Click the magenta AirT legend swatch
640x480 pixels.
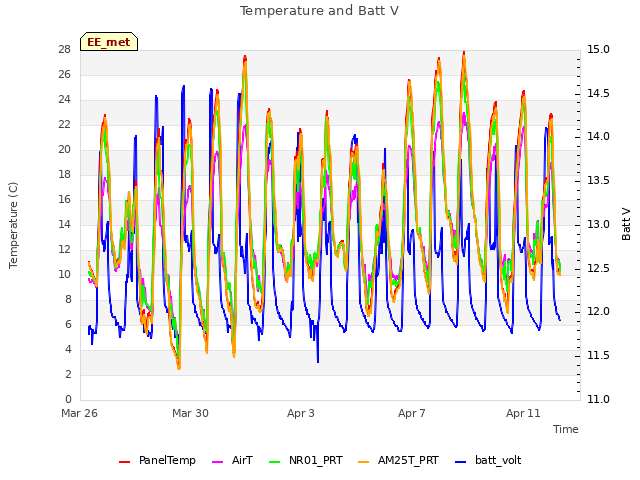pyautogui.click(x=218, y=462)
